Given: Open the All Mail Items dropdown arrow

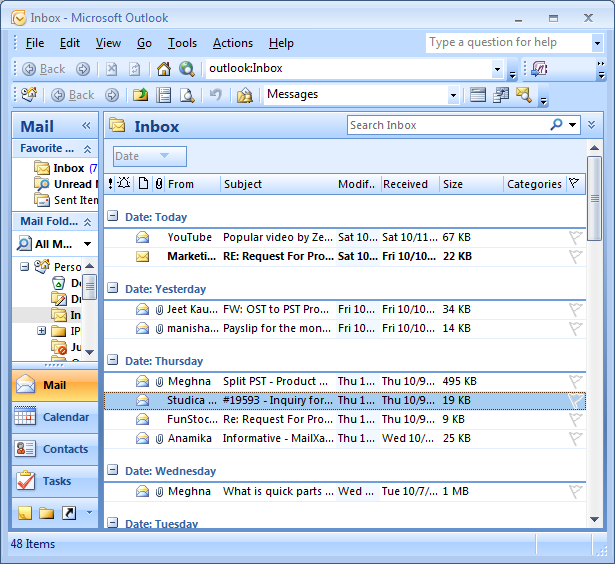Looking at the screenshot, I should (x=87, y=244).
